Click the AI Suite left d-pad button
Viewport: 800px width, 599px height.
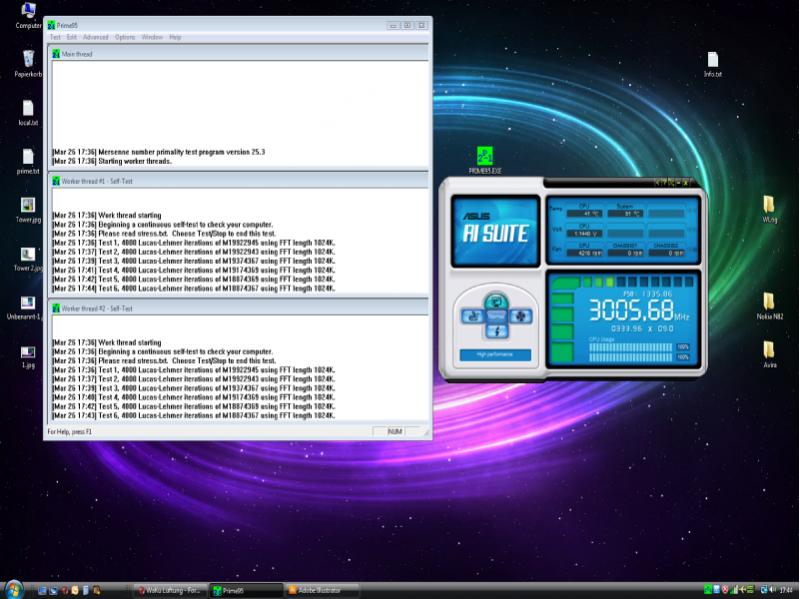tap(472, 316)
